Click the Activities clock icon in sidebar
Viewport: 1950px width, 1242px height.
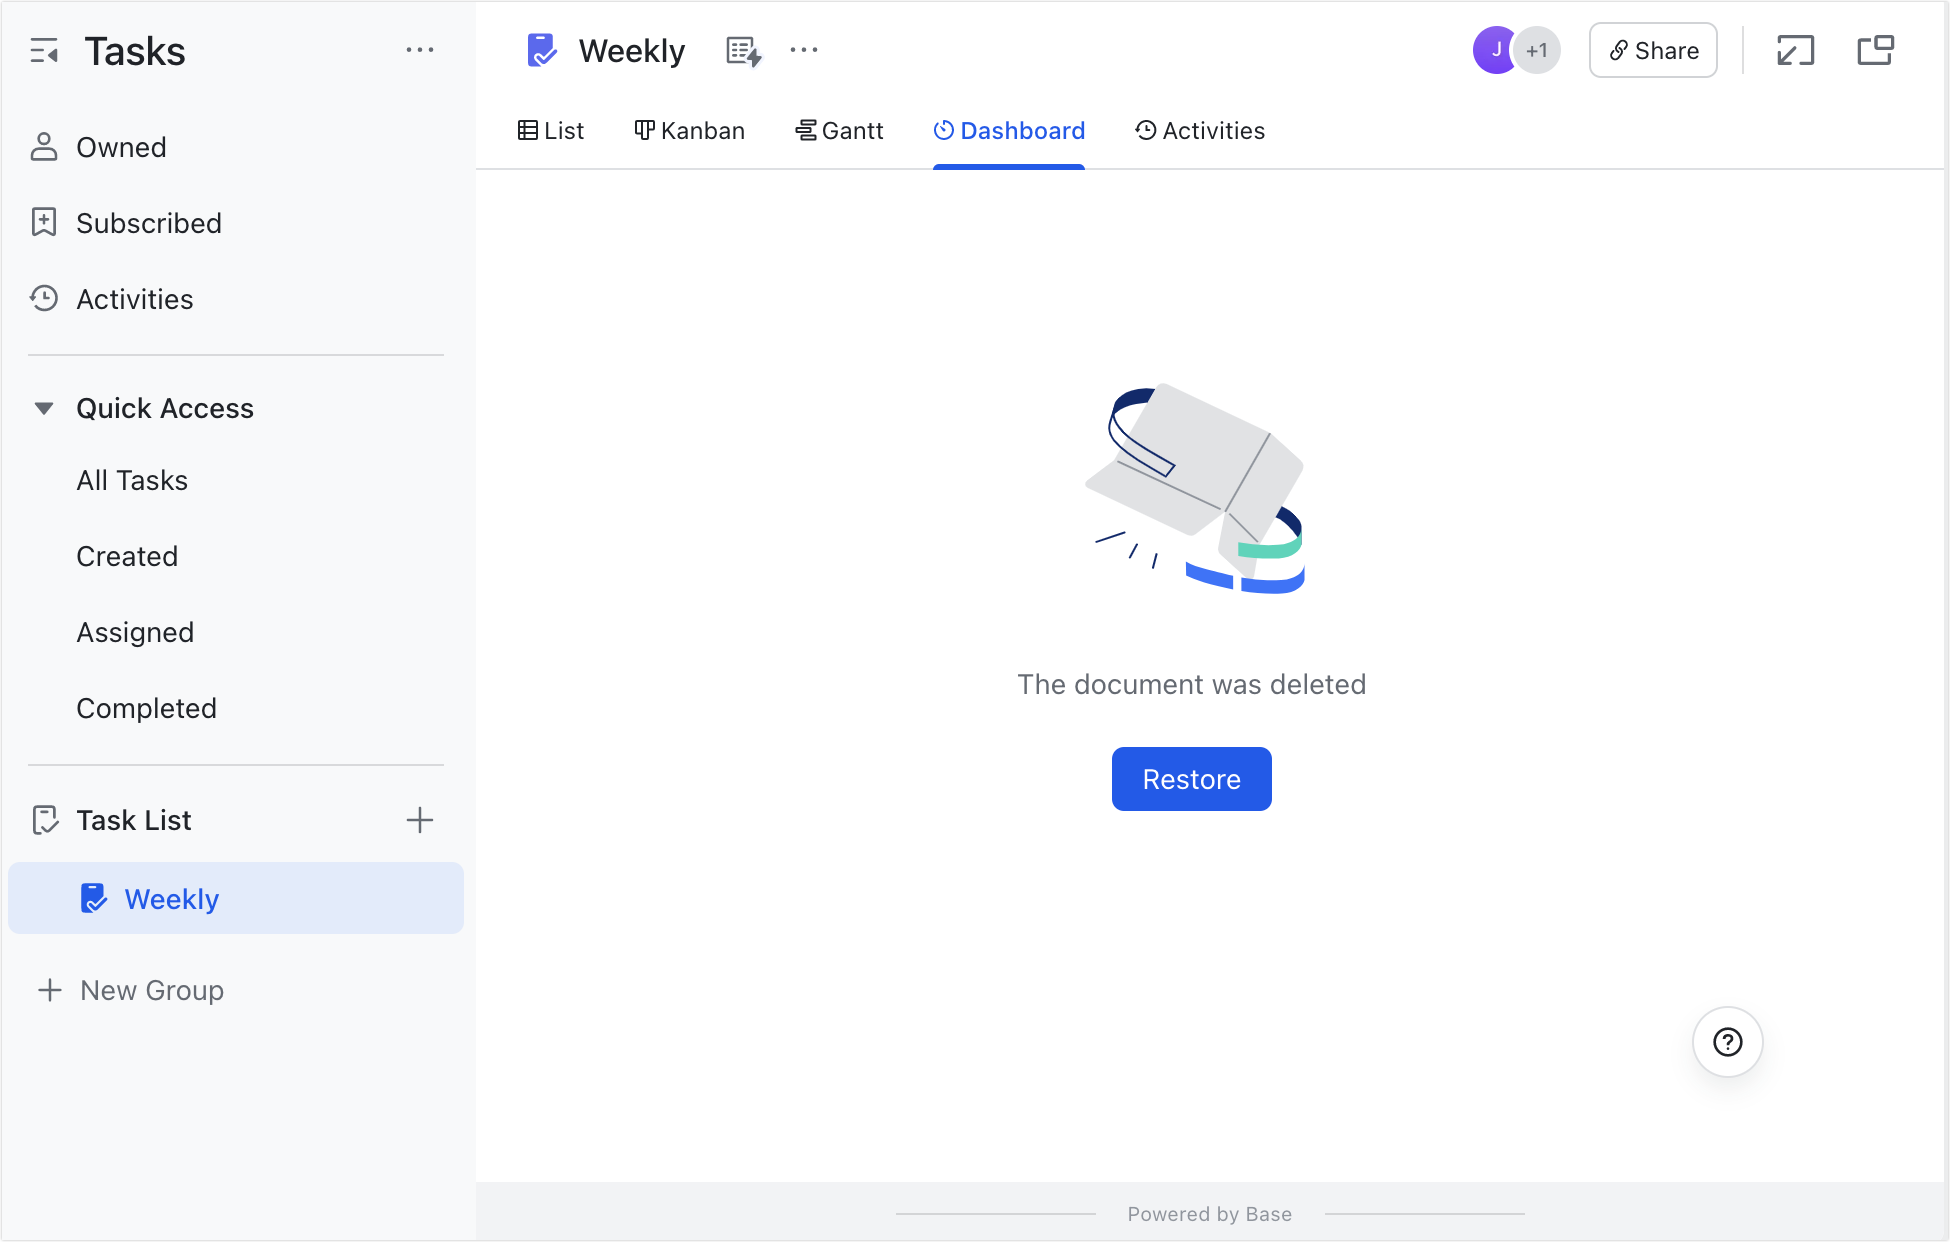(43, 298)
